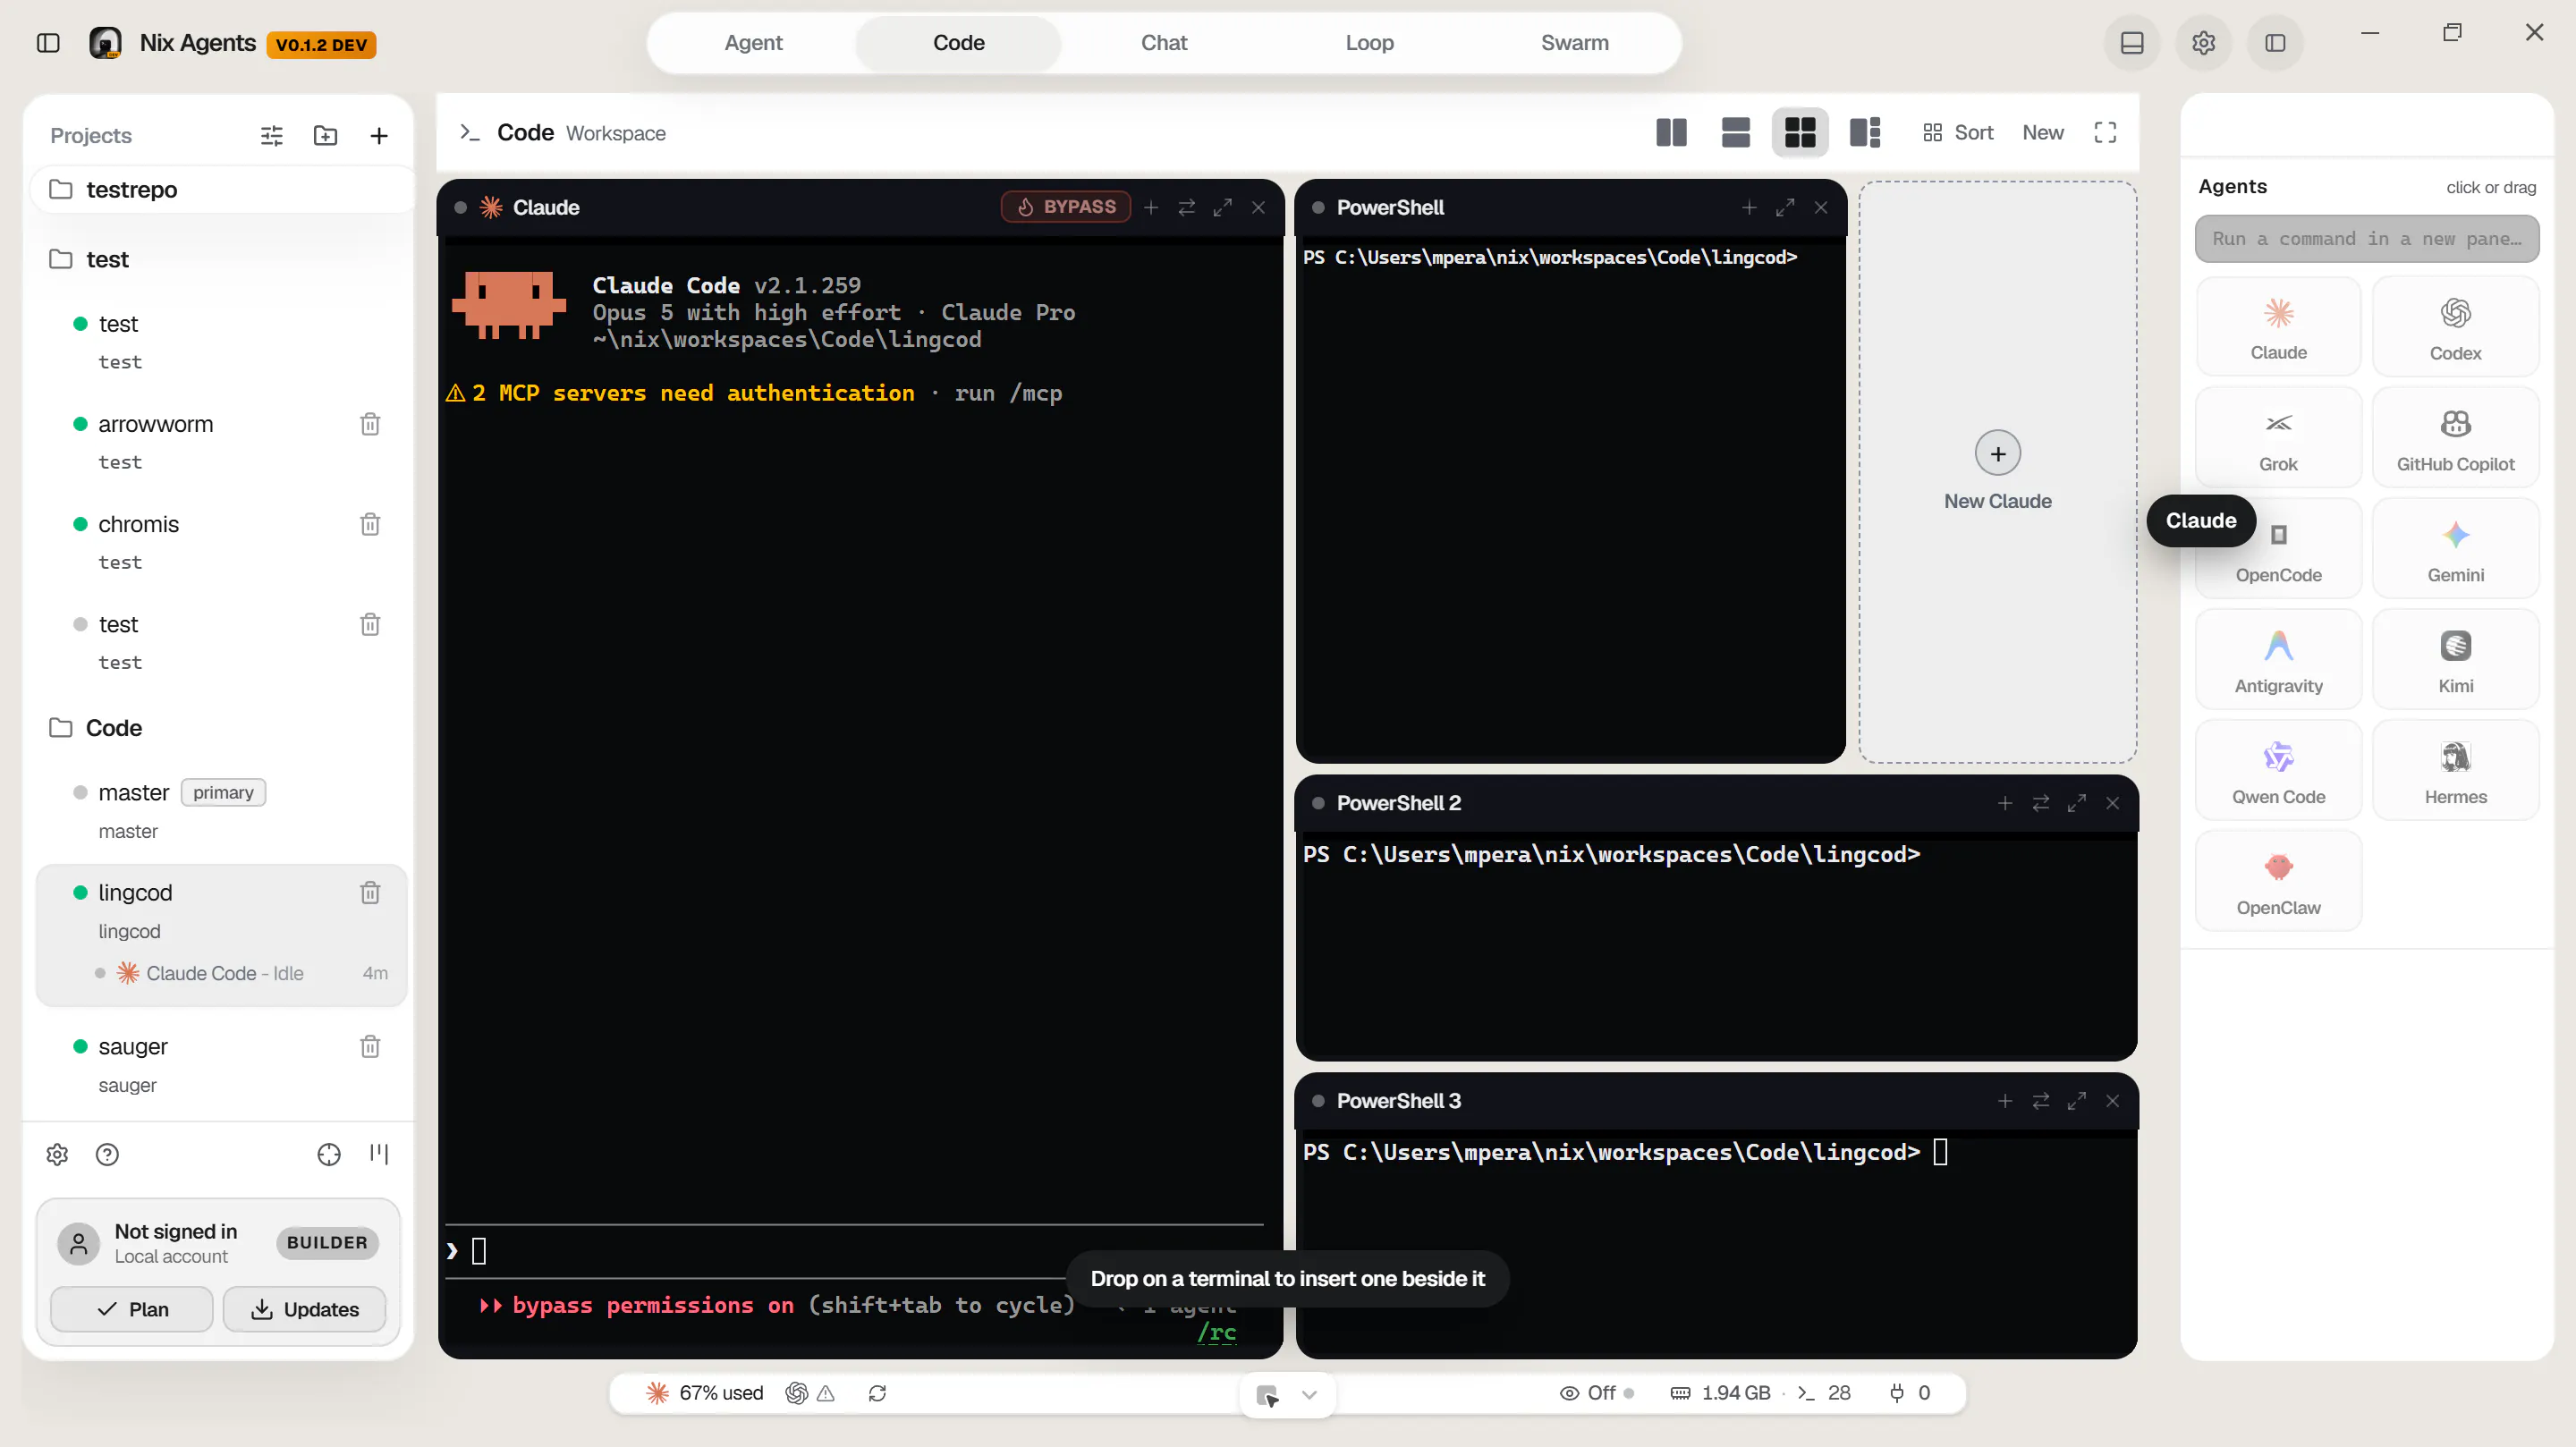The image size is (2576, 1447).
Task: Launch the Qwen Code agent
Action: tap(2278, 771)
